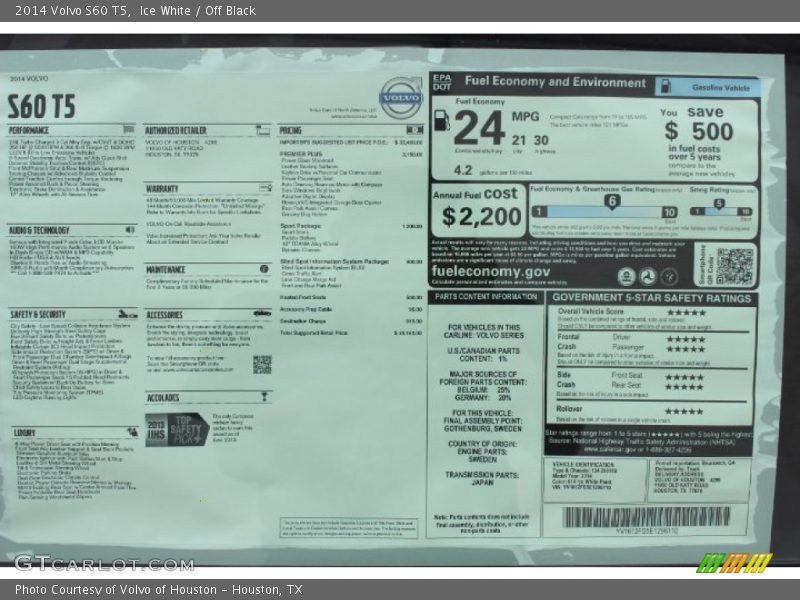
Task: Click the gas pump icon next to Gasoline Vehicle
Action: click(x=666, y=88)
